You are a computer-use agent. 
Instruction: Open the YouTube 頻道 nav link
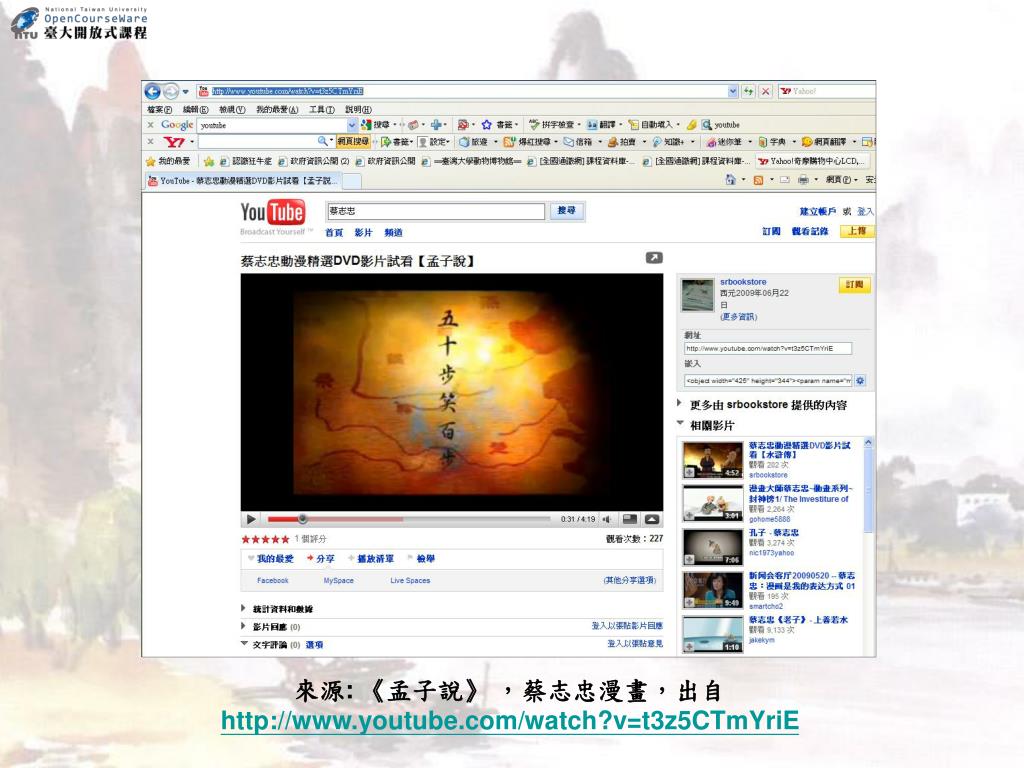[x=393, y=232]
